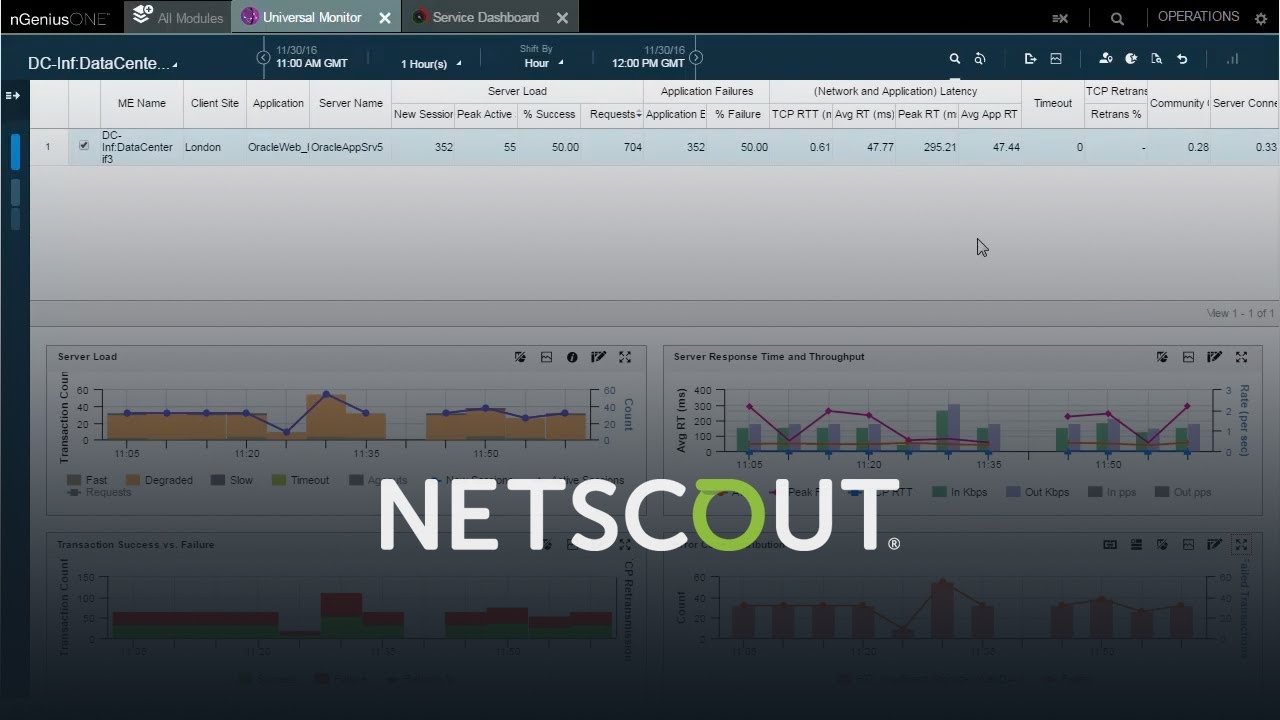This screenshot has width=1280, height=720.
Task: Toggle the Out pps legend series
Action: pos(1183,492)
